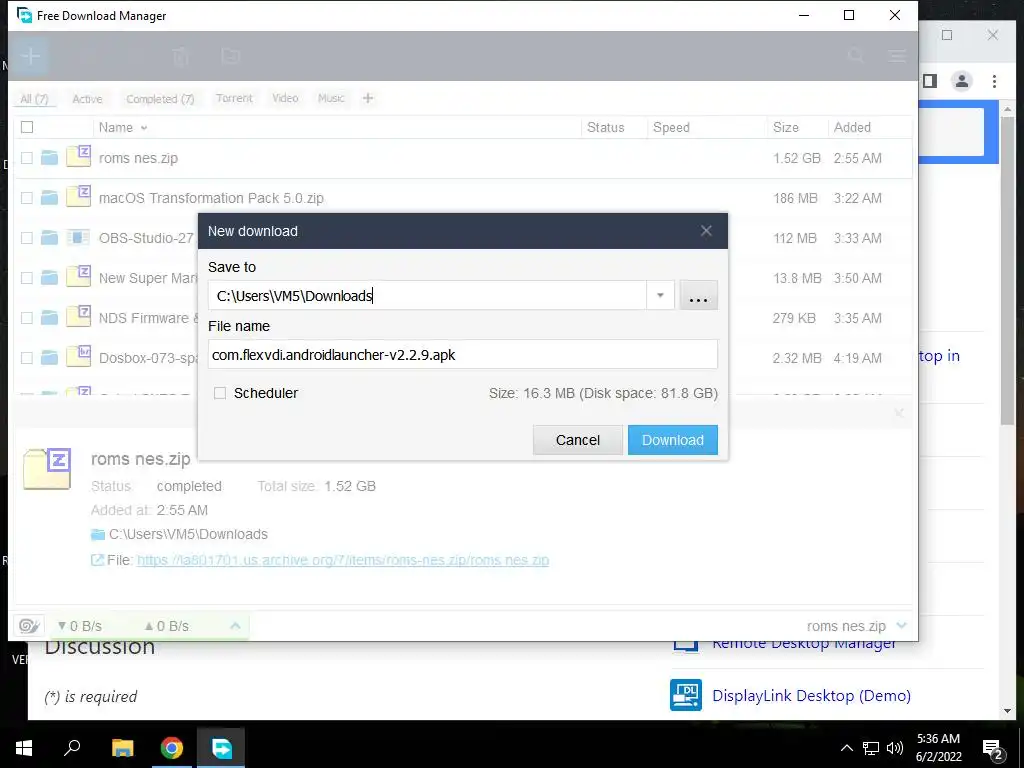This screenshot has width=1024, height=768.
Task: Open DisplayLink Desktop (Demo) link in browser
Action: point(811,696)
